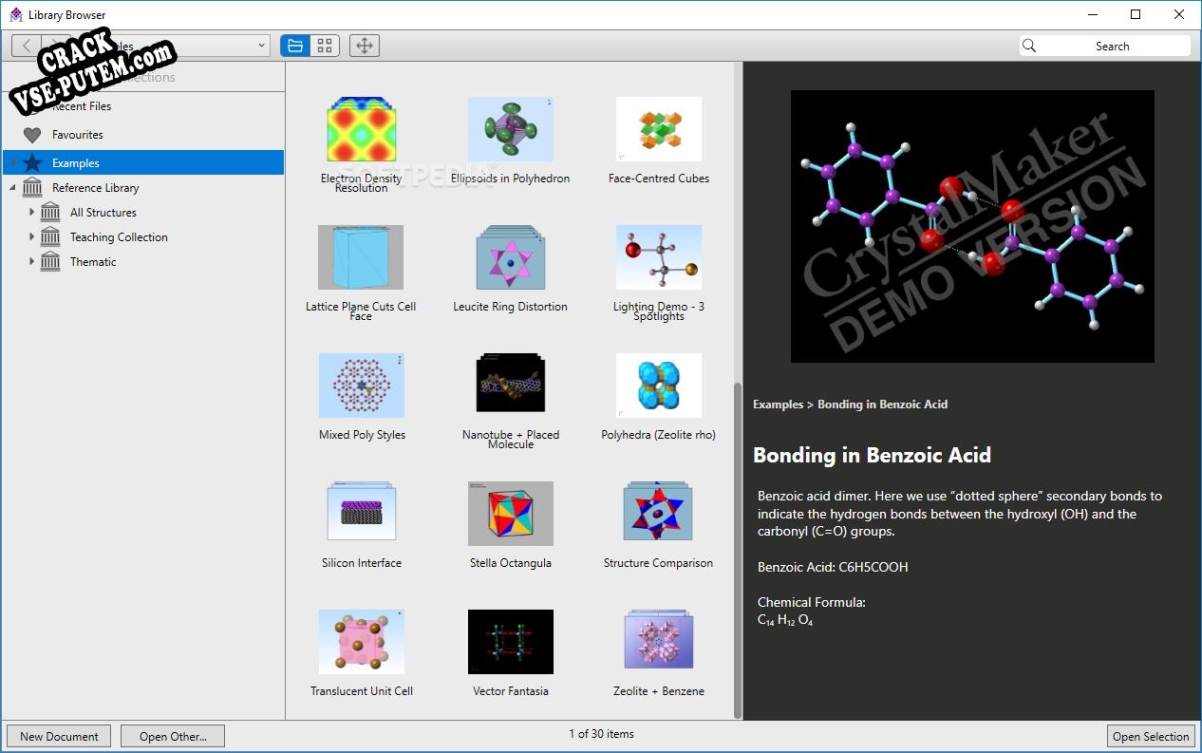The width and height of the screenshot is (1202, 753).
Task: Select All Structures building icon
Action: click(51, 212)
